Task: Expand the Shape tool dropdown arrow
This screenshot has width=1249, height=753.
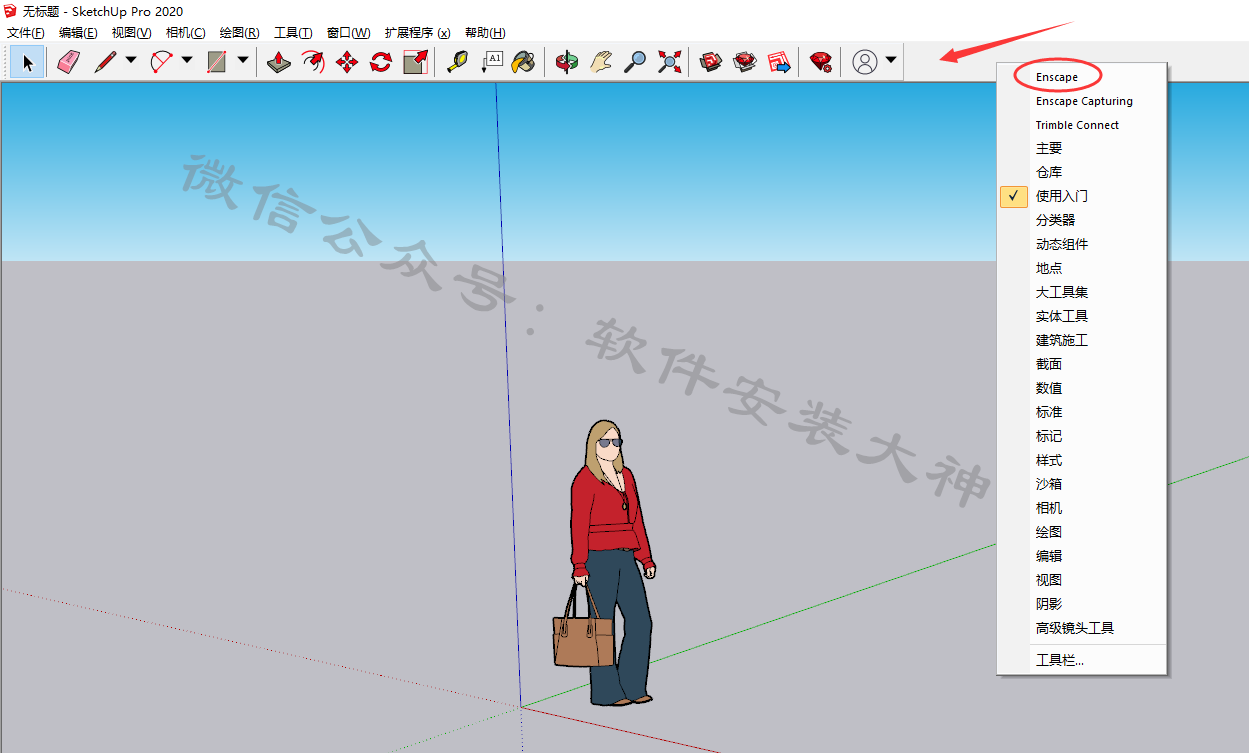Action: click(x=243, y=61)
